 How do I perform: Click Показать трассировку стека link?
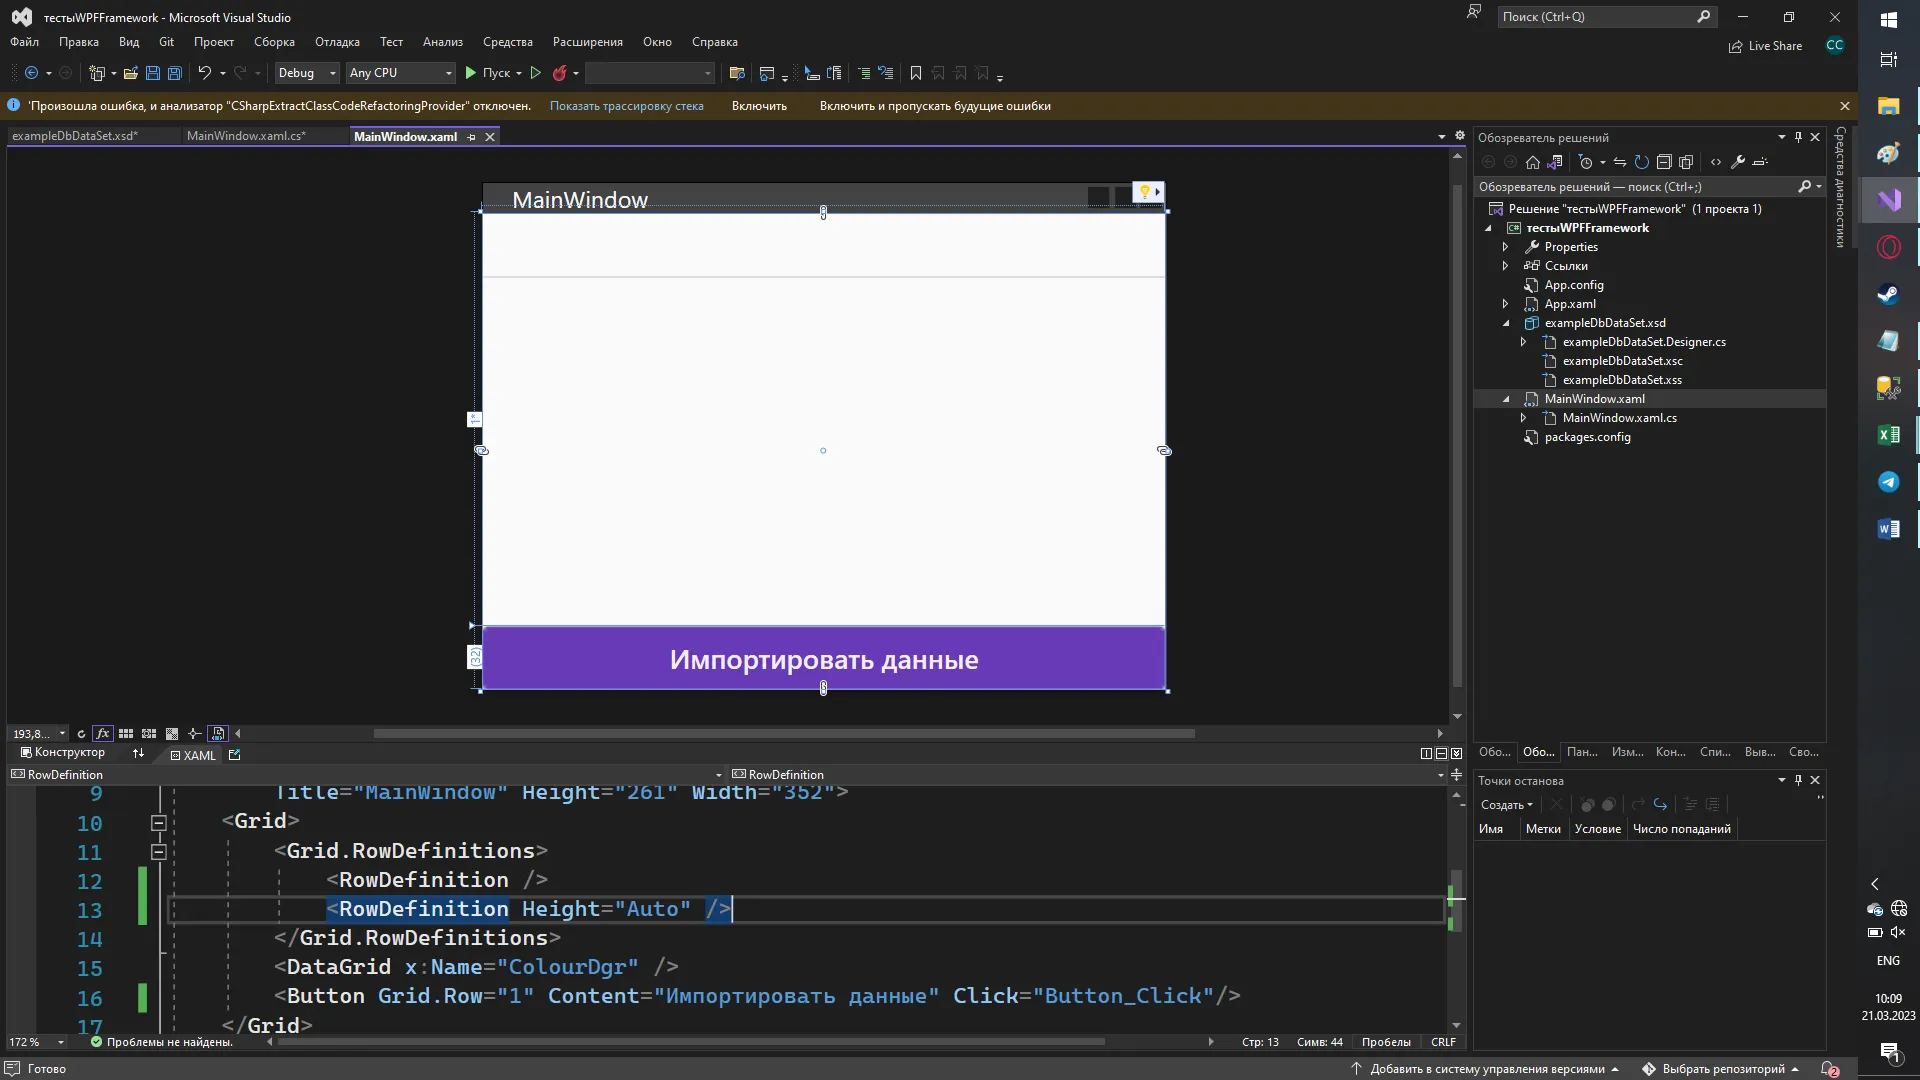[x=627, y=106]
